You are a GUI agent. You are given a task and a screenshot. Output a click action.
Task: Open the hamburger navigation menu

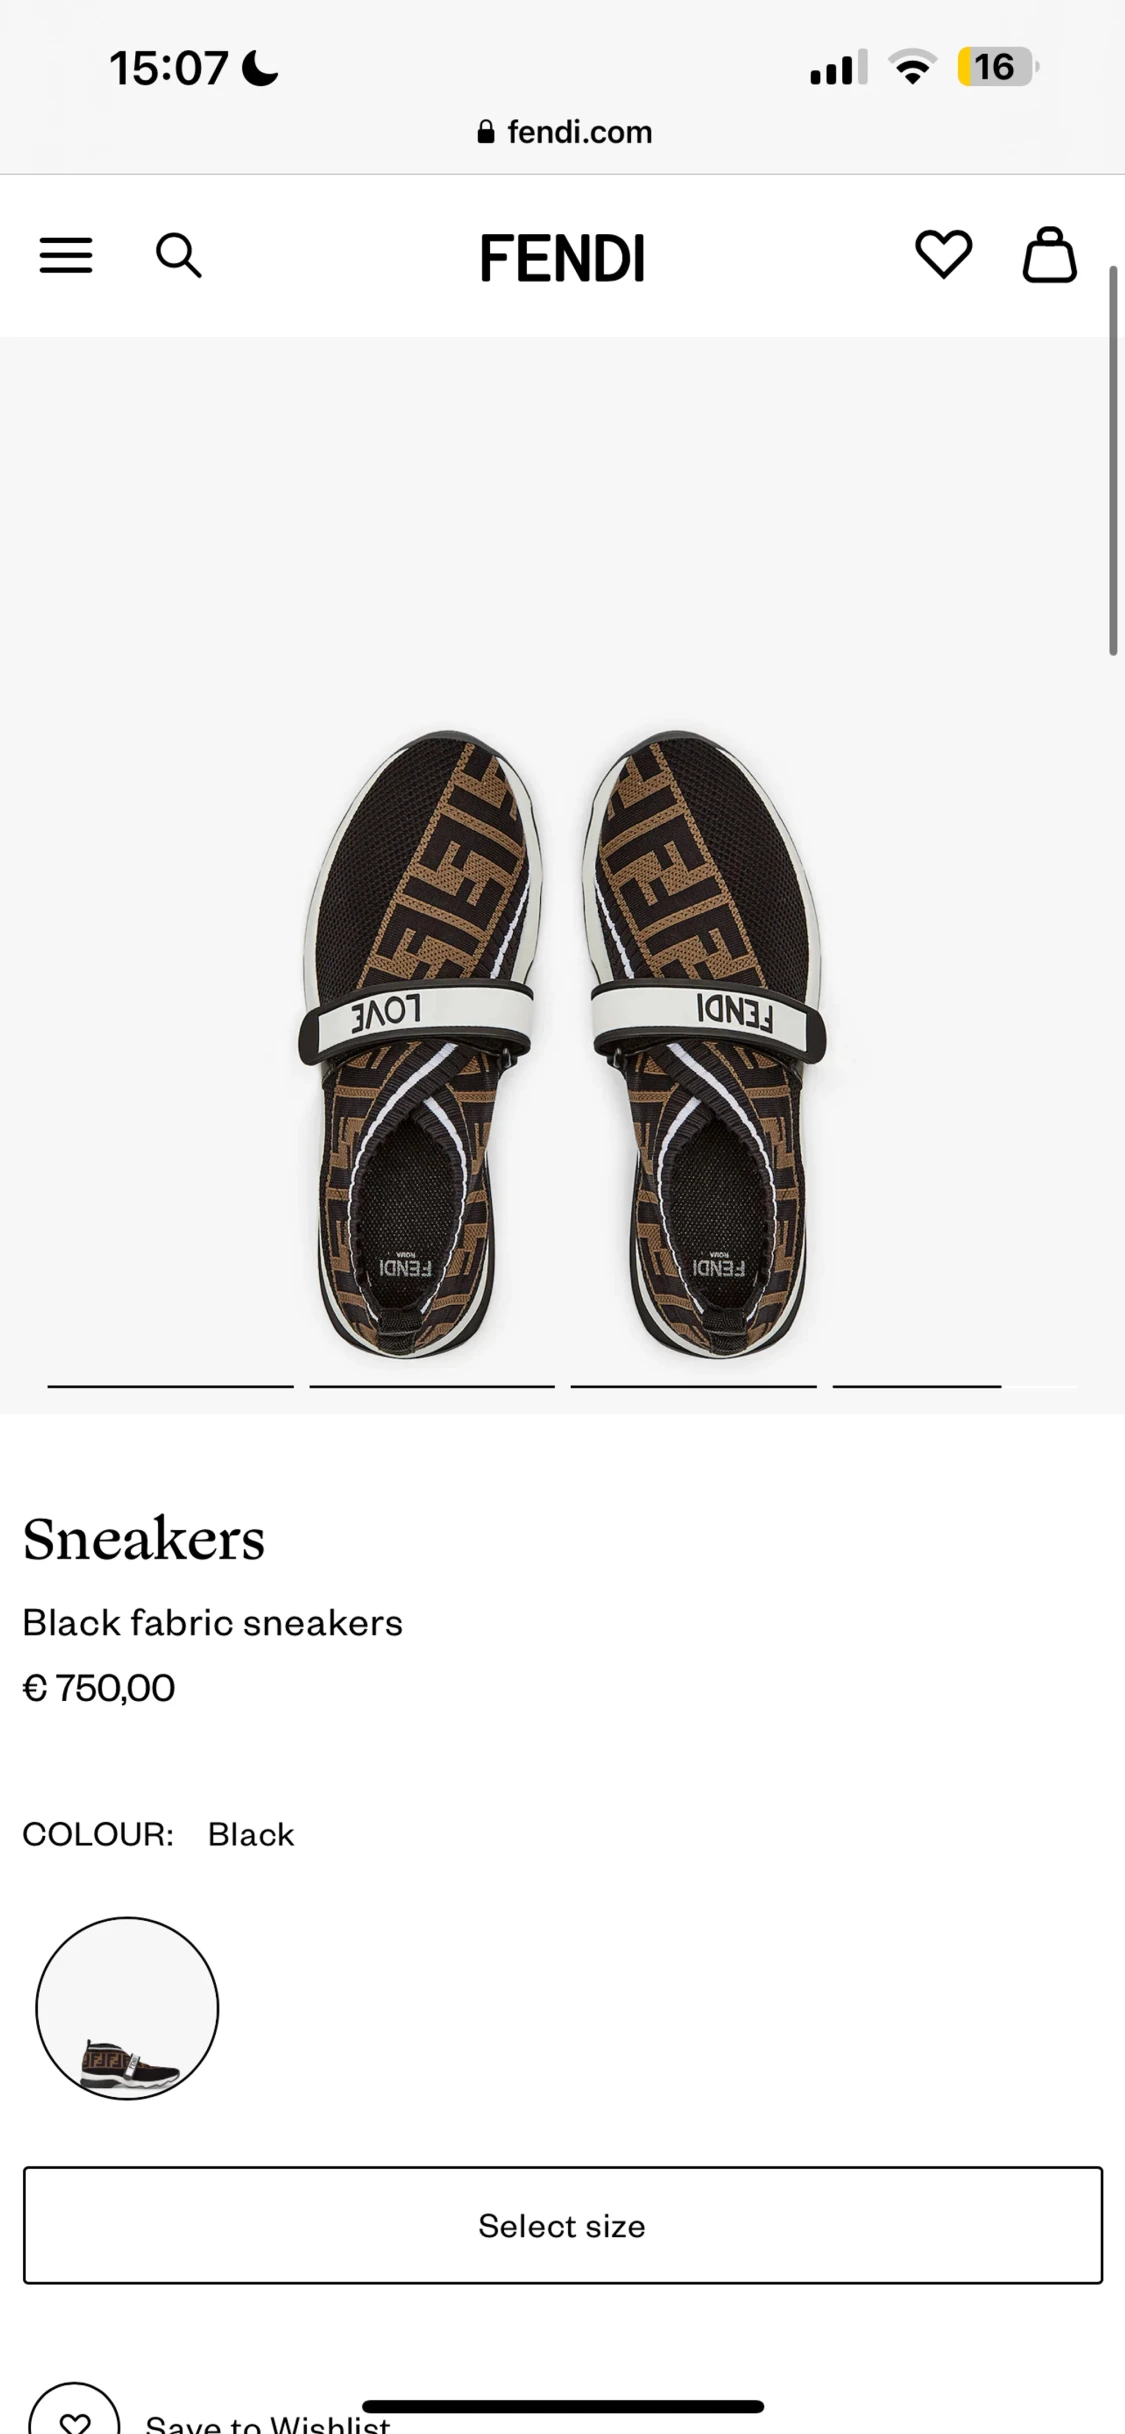click(66, 256)
